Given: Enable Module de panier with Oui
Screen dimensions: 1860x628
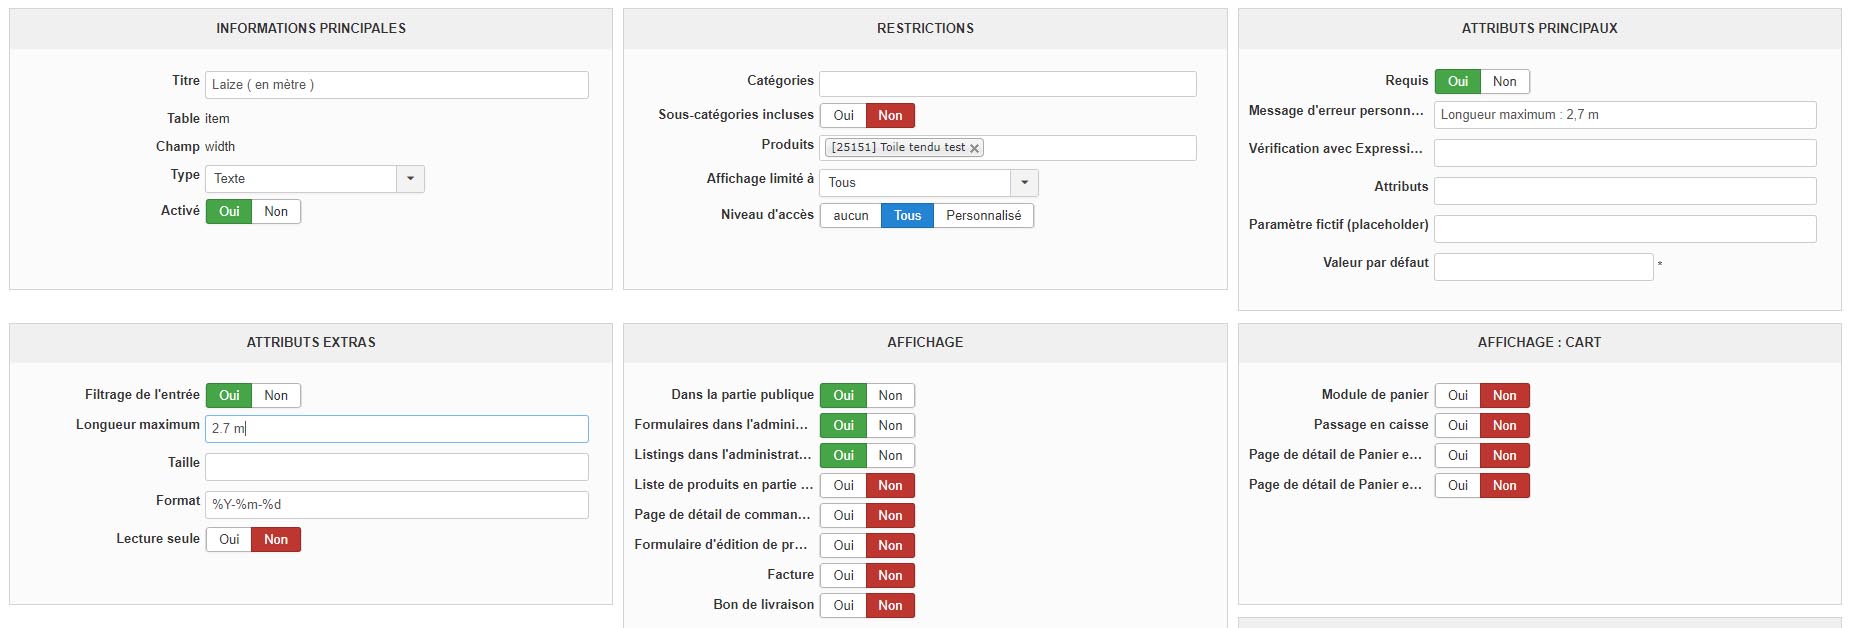Looking at the screenshot, I should [1457, 396].
